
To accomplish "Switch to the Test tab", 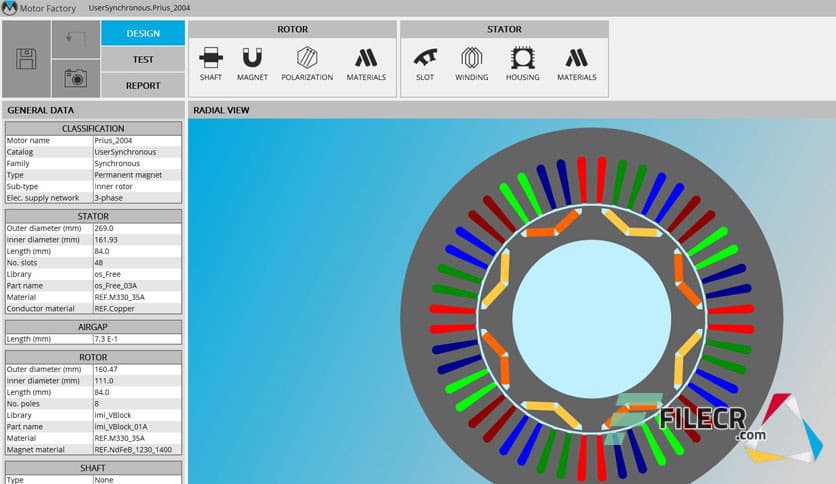I will [143, 59].
